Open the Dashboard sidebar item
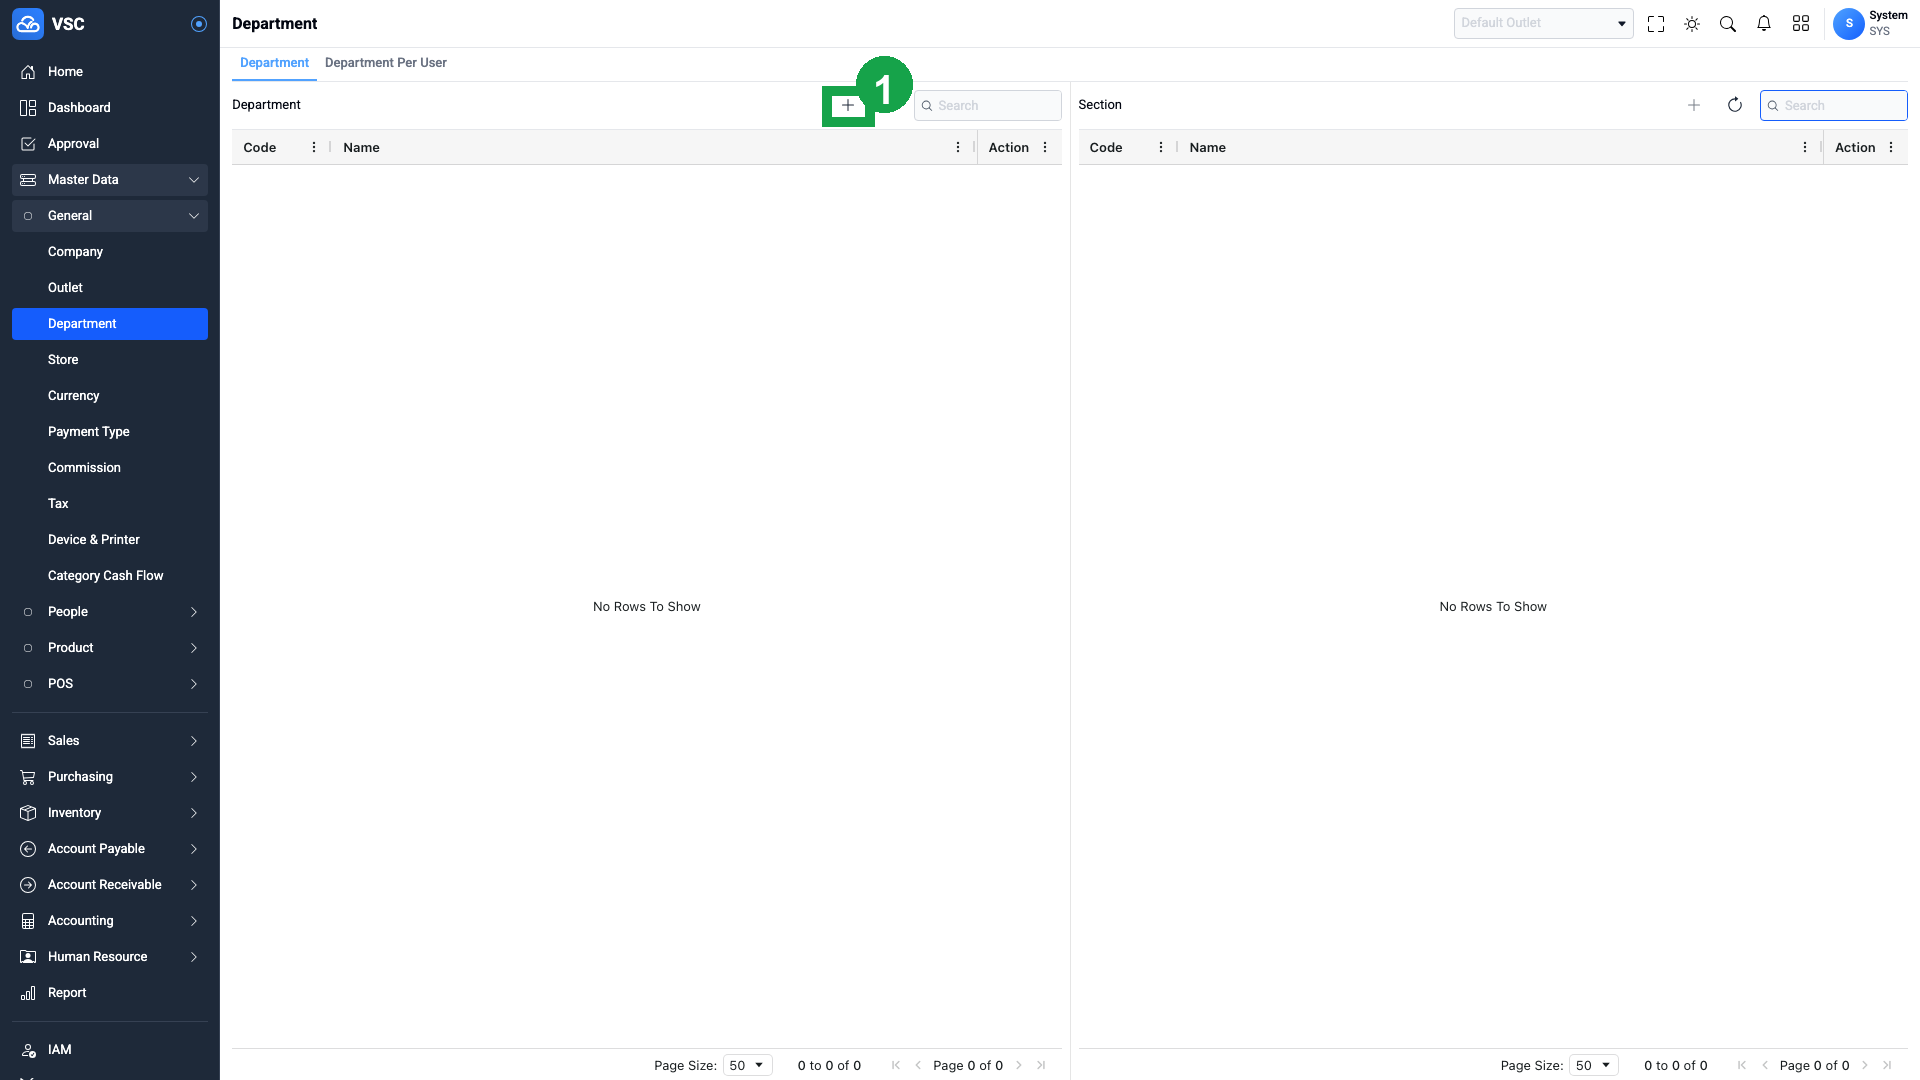The image size is (1920, 1080). tap(110, 108)
